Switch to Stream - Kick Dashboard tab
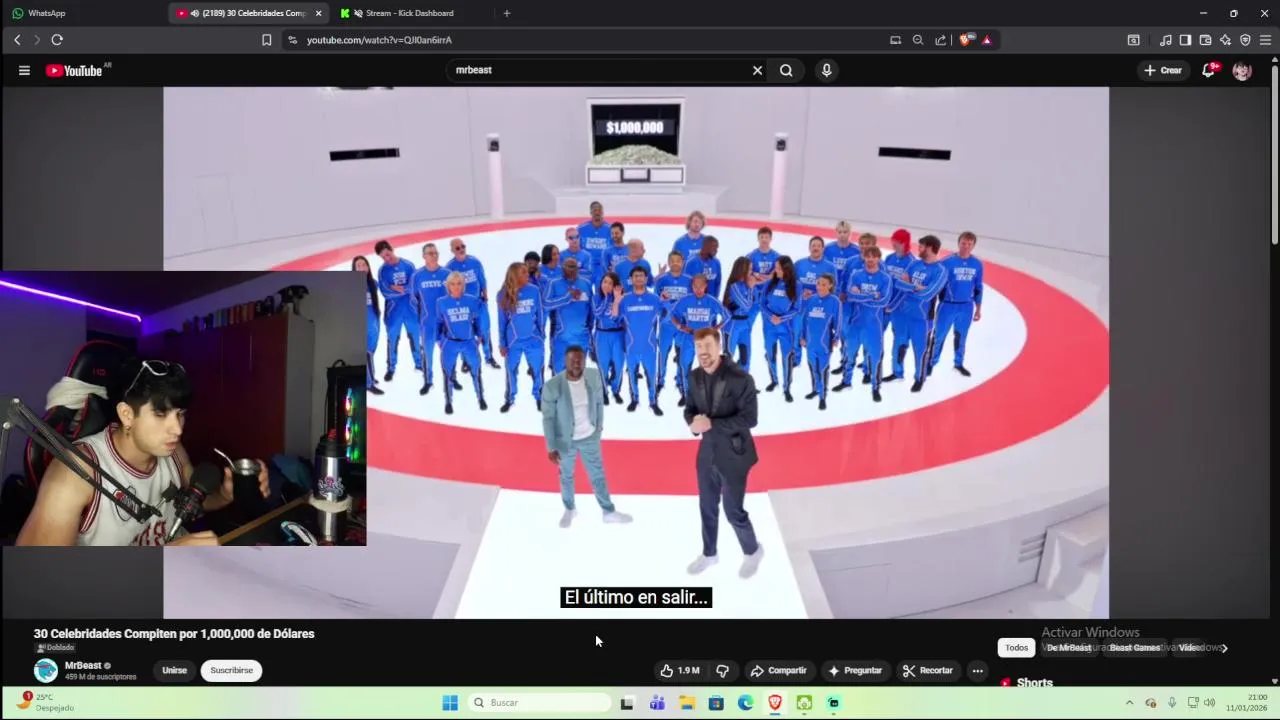The image size is (1280, 720). pyautogui.click(x=410, y=13)
